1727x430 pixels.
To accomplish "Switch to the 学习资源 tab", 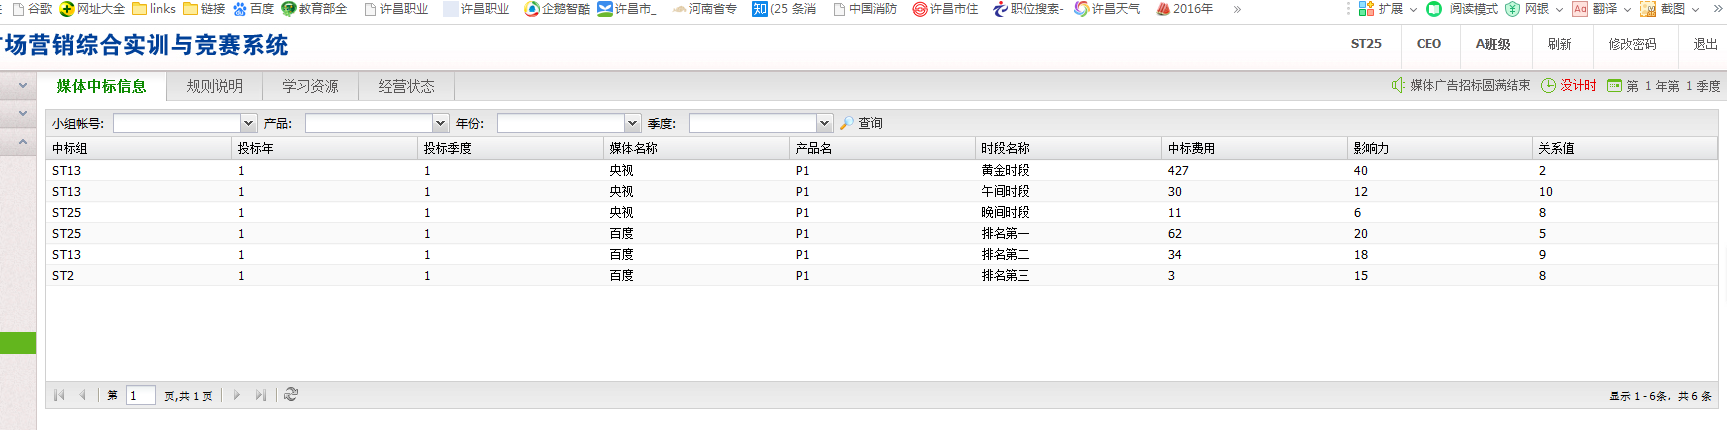I will click(x=310, y=86).
